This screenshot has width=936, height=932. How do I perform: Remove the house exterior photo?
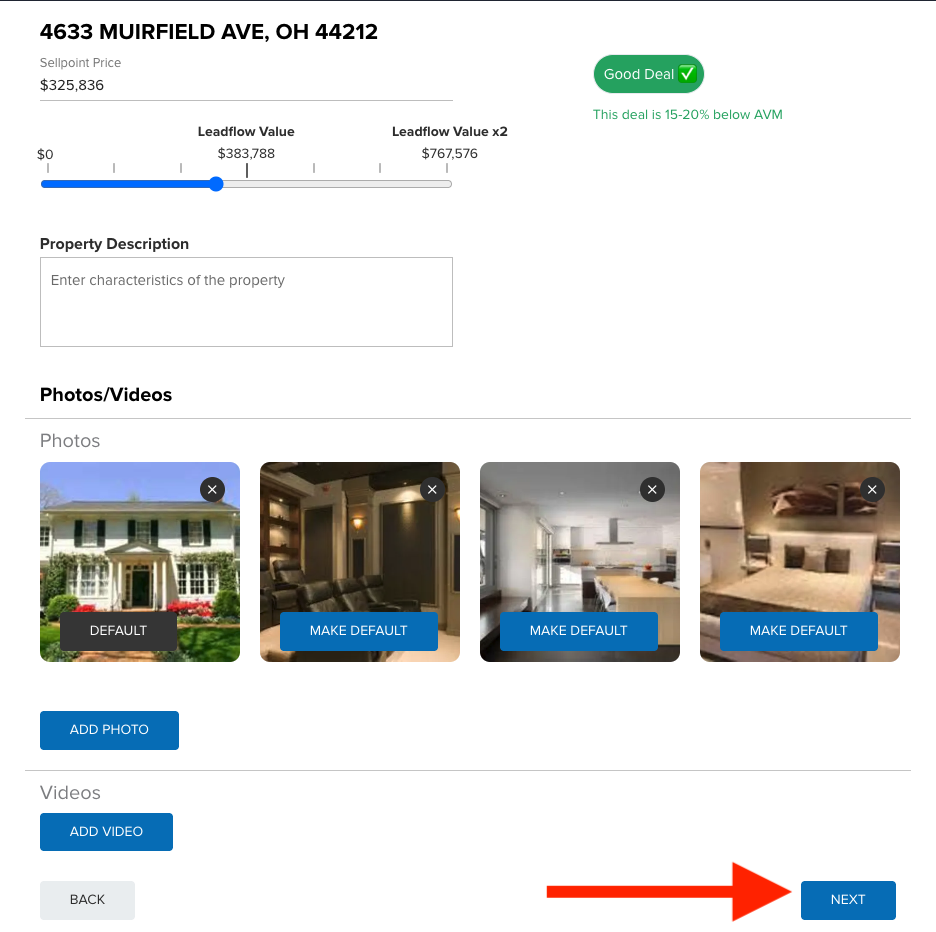click(x=212, y=490)
